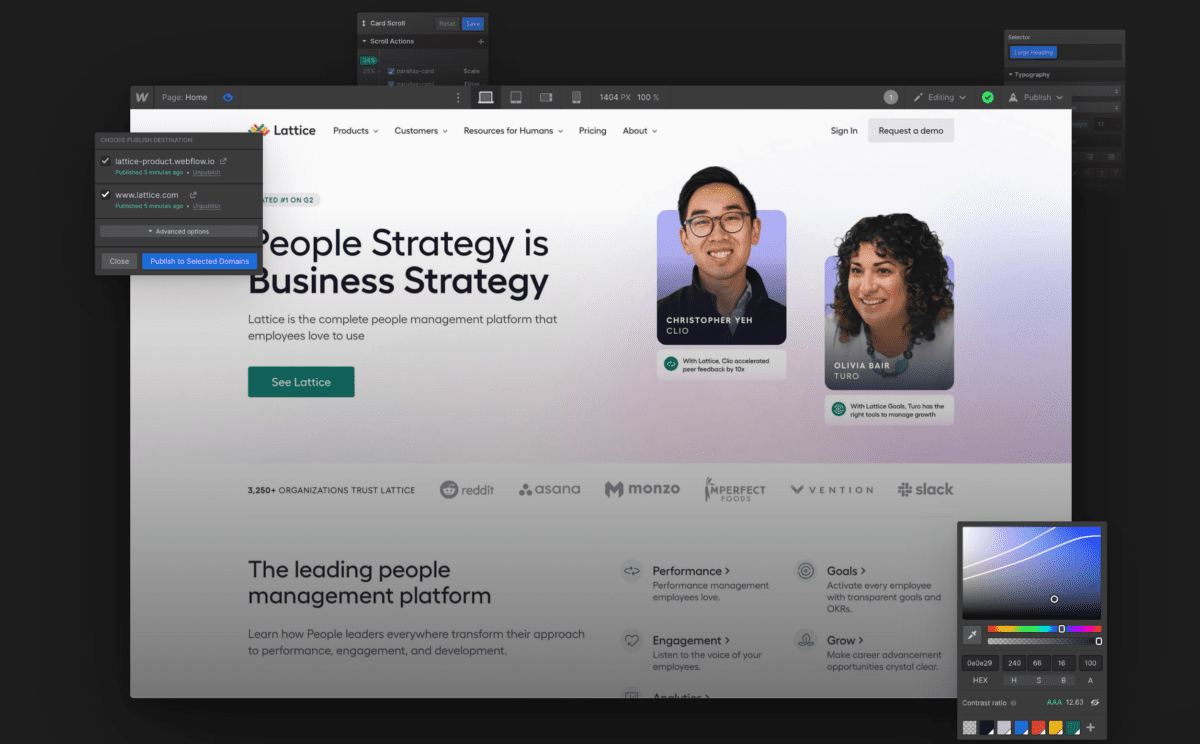Collapse the Scroll Actions section

(365, 41)
